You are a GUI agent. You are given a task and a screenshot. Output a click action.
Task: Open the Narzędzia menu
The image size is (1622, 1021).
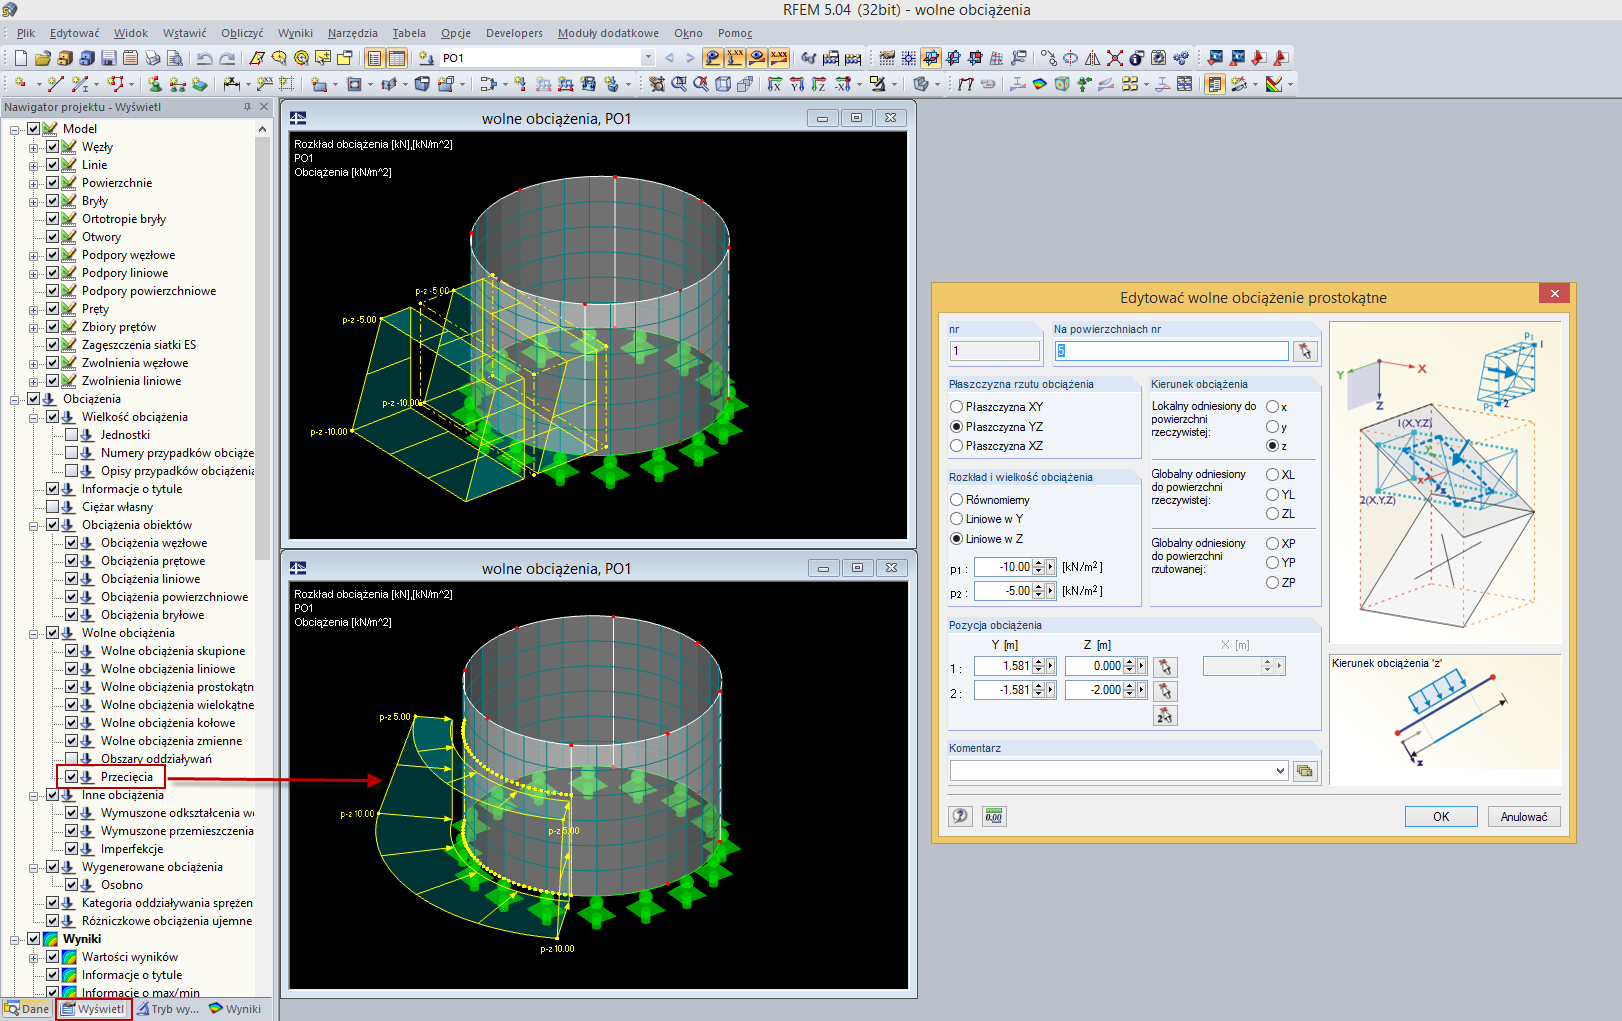coord(353,33)
